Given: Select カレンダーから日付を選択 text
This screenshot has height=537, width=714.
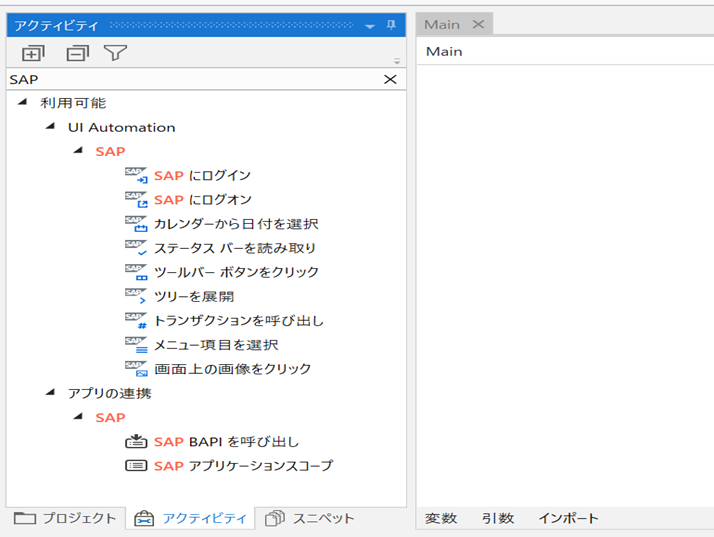Looking at the screenshot, I should tap(236, 224).
